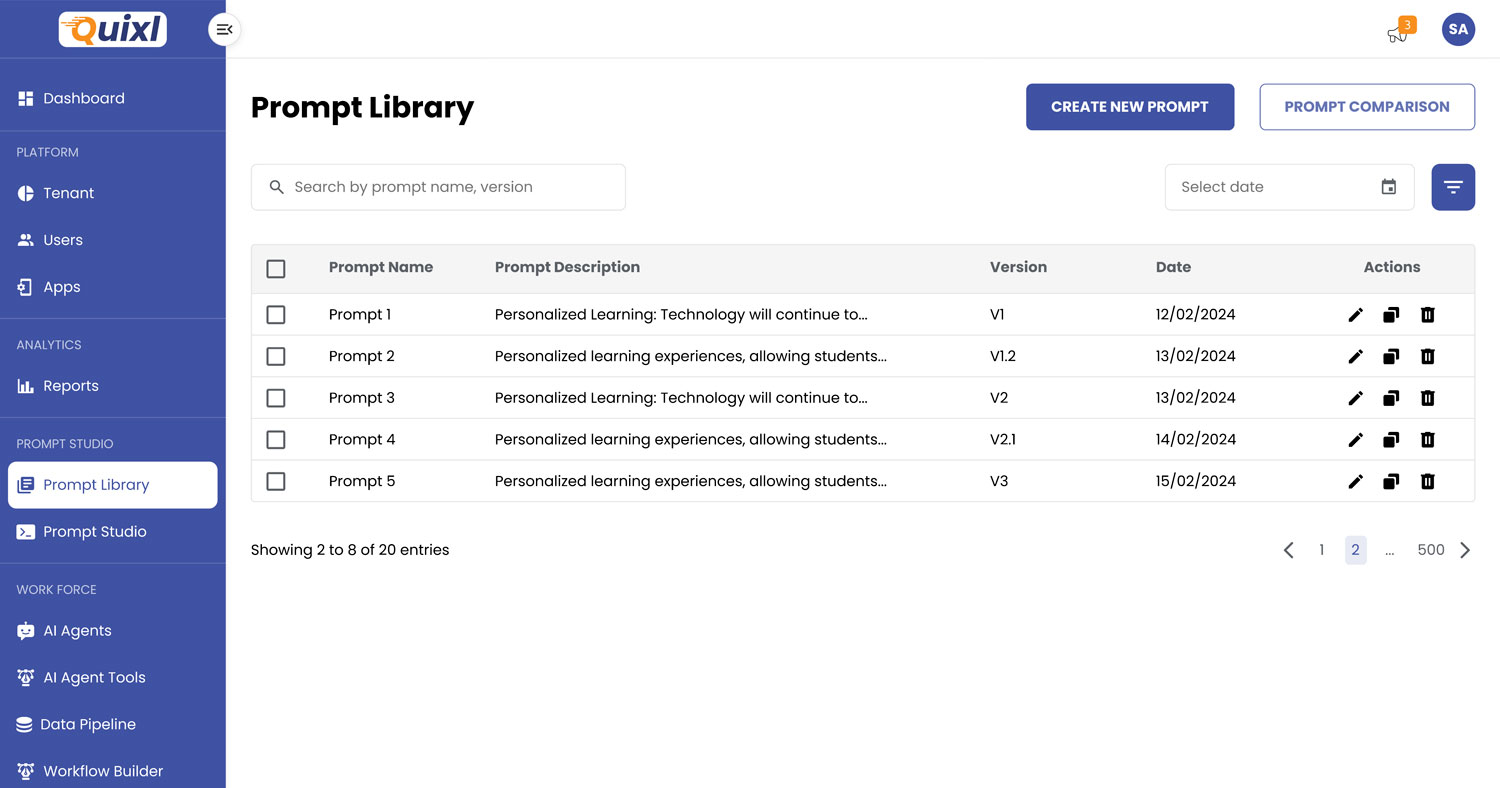Image resolution: width=1500 pixels, height=788 pixels.
Task: Collapse the sidebar using the menu toggle icon
Action: [225, 30]
